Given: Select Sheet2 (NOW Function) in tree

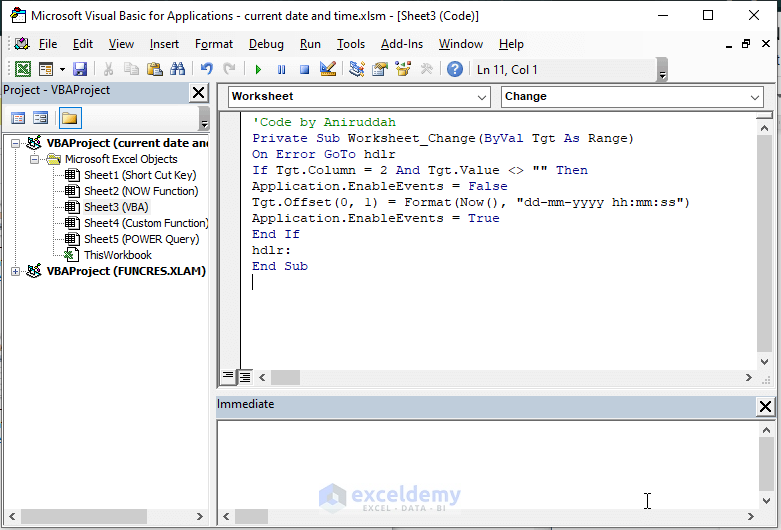Looking at the screenshot, I should point(141,191).
